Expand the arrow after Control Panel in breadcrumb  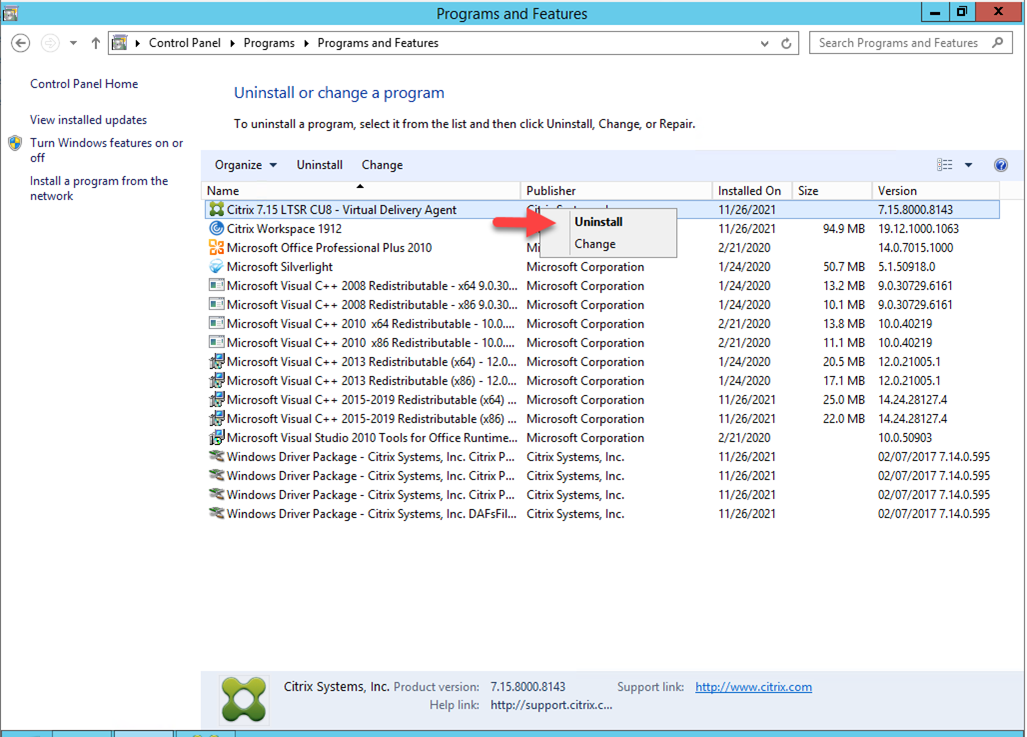click(x=233, y=43)
